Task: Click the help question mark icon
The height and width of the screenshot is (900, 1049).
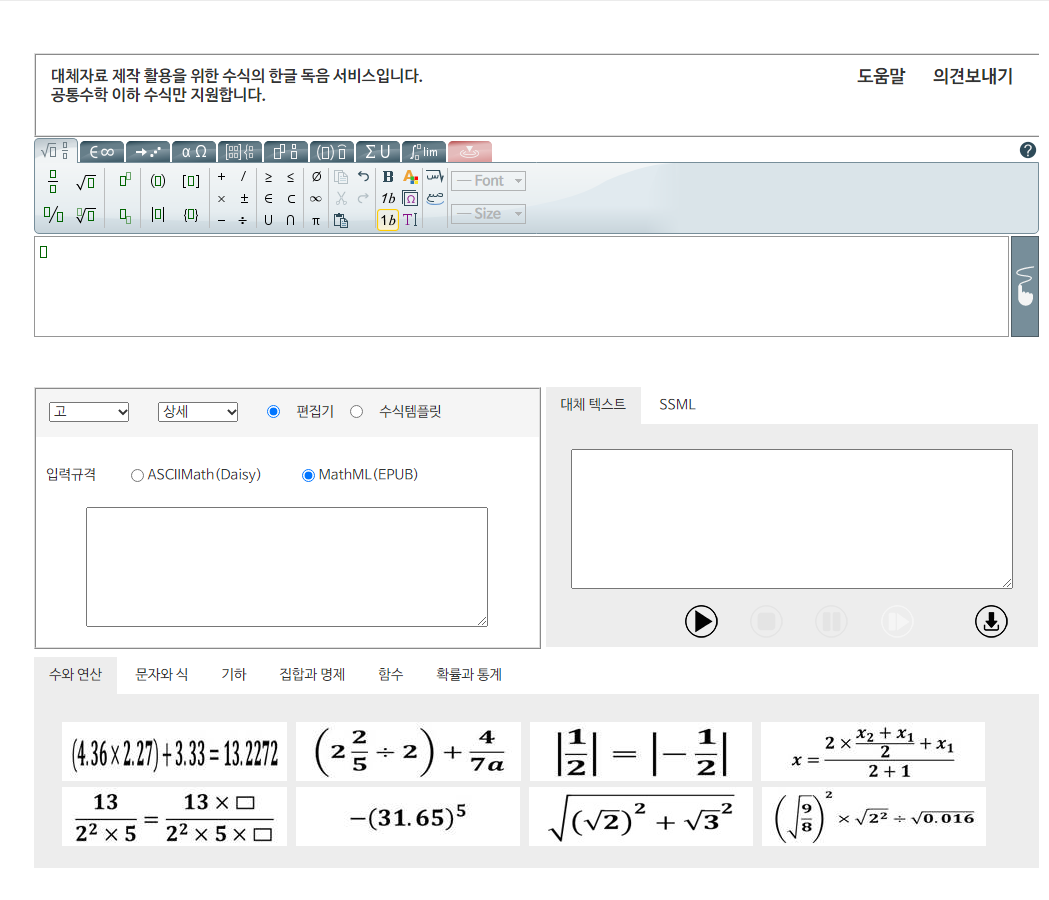Action: 1027,150
